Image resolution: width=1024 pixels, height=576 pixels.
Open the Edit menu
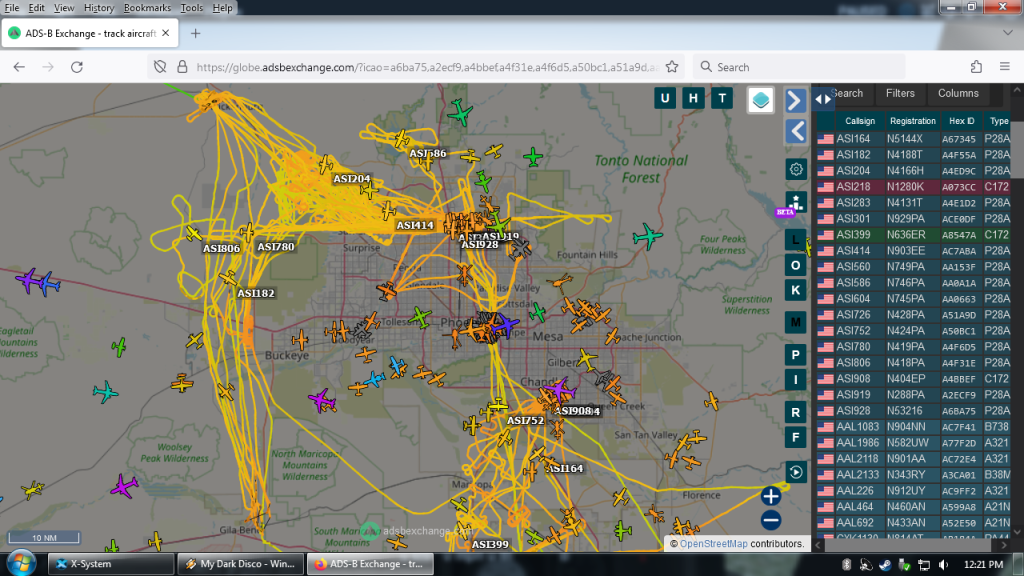[36, 8]
